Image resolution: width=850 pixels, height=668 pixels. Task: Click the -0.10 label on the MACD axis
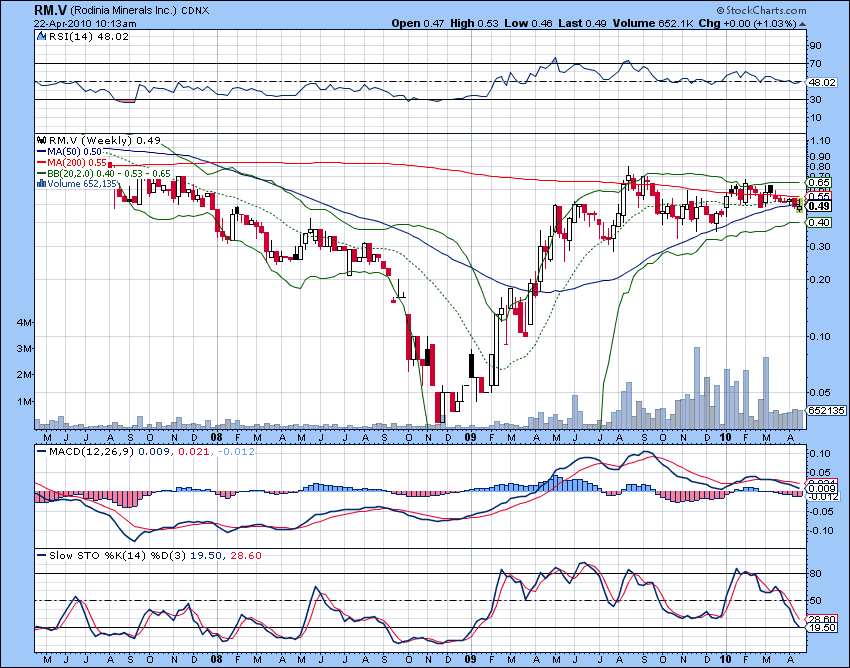pos(820,530)
